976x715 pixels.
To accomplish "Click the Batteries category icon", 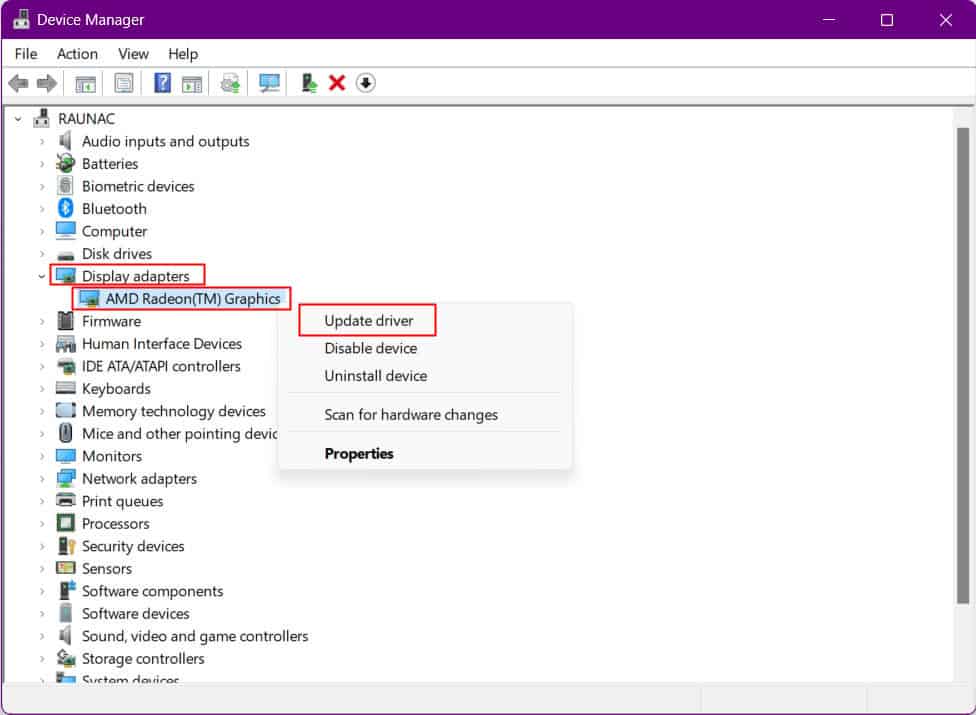I will click(x=65, y=164).
